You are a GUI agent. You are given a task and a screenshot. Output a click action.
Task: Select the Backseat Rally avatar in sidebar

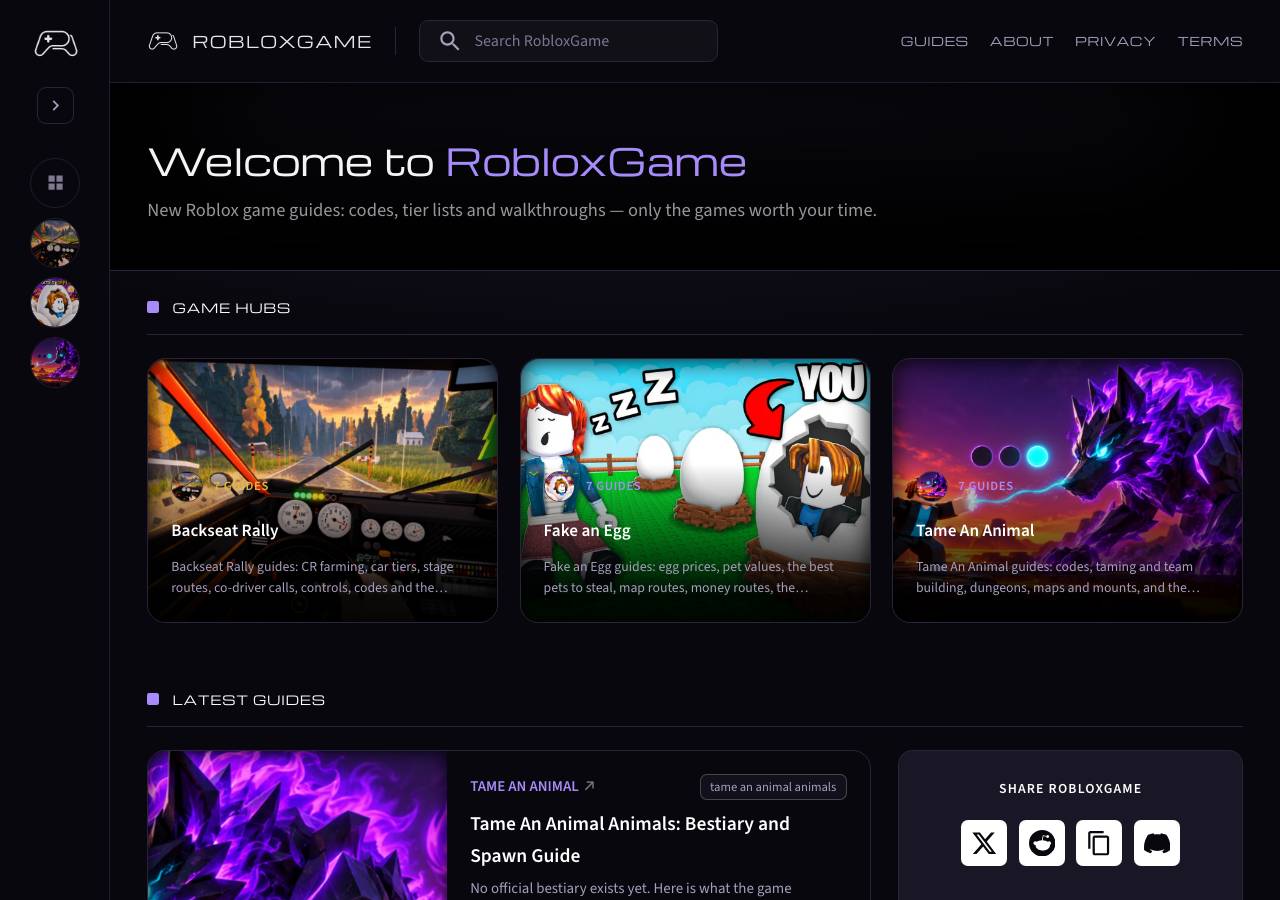pos(55,244)
